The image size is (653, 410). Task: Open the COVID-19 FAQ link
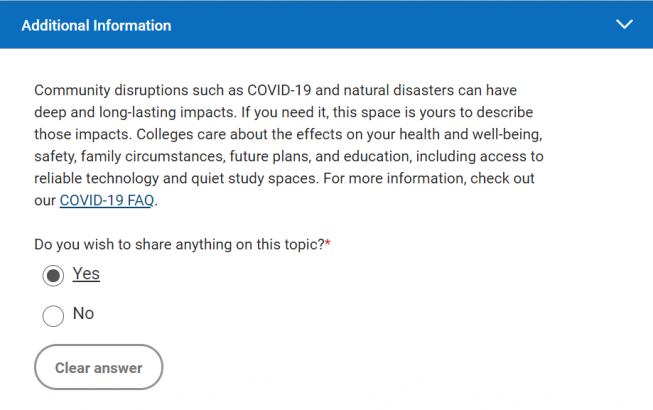pyautogui.click(x=108, y=201)
